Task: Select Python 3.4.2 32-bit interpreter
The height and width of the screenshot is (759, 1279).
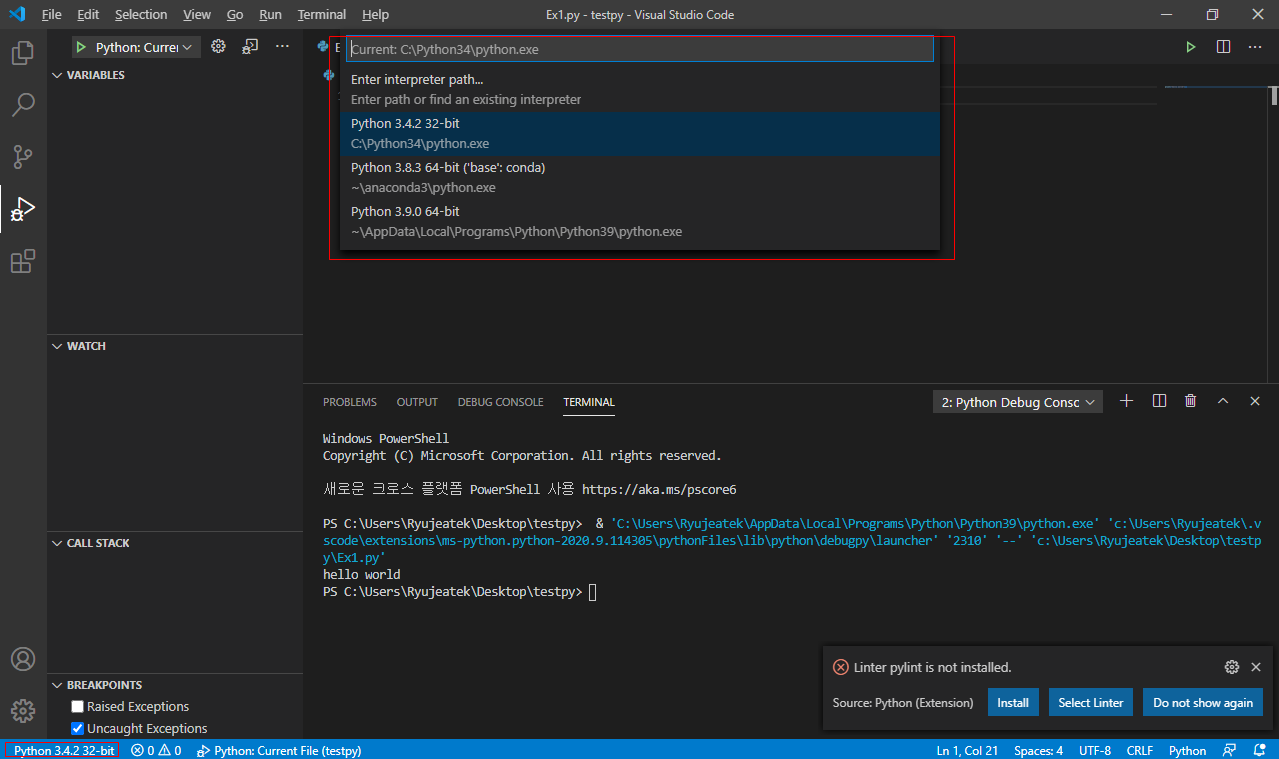Action: click(x=640, y=133)
